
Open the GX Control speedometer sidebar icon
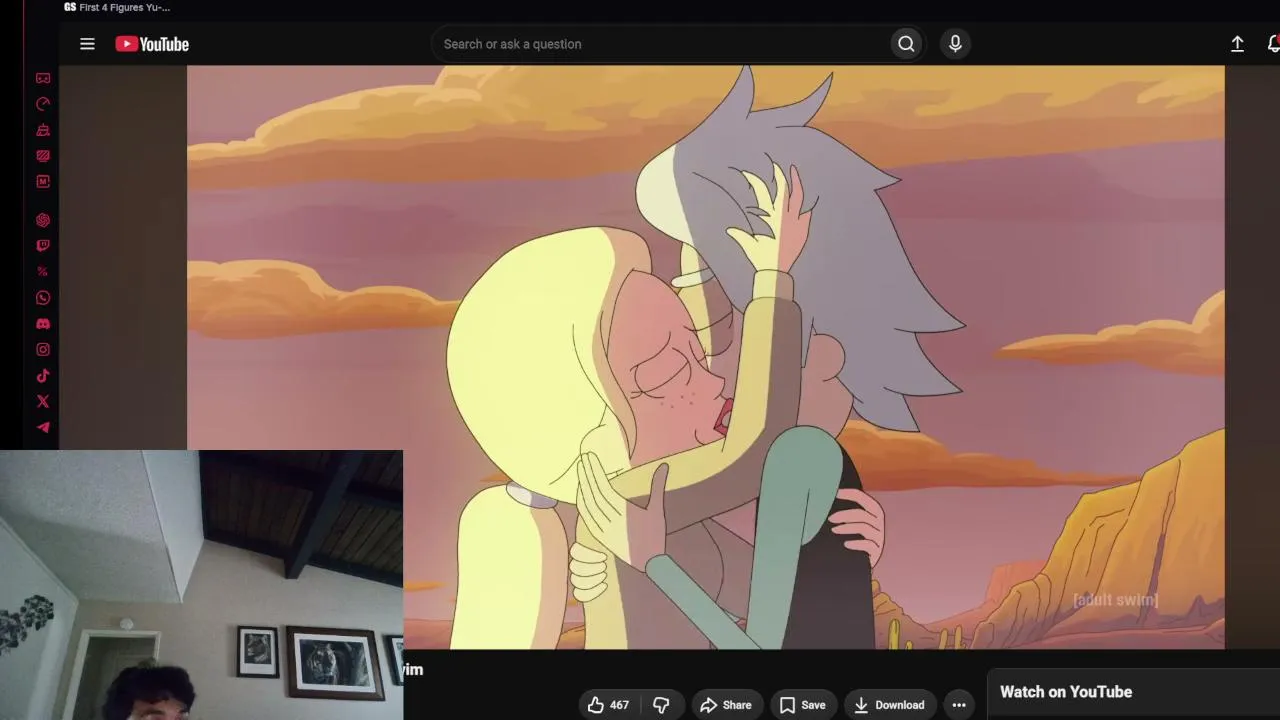(x=43, y=104)
